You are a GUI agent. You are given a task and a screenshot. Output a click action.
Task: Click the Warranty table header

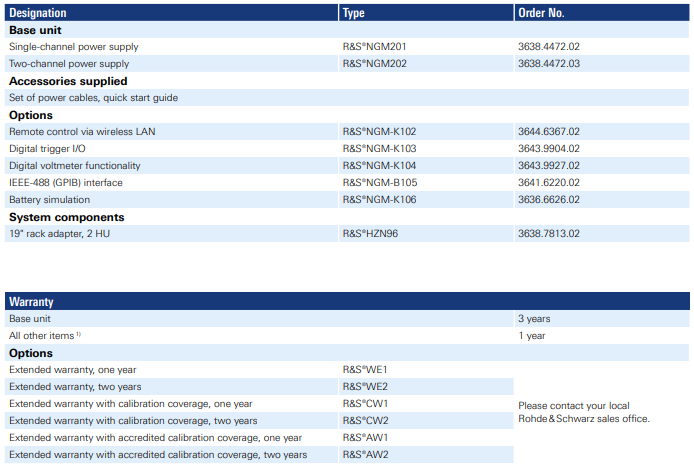347,301
